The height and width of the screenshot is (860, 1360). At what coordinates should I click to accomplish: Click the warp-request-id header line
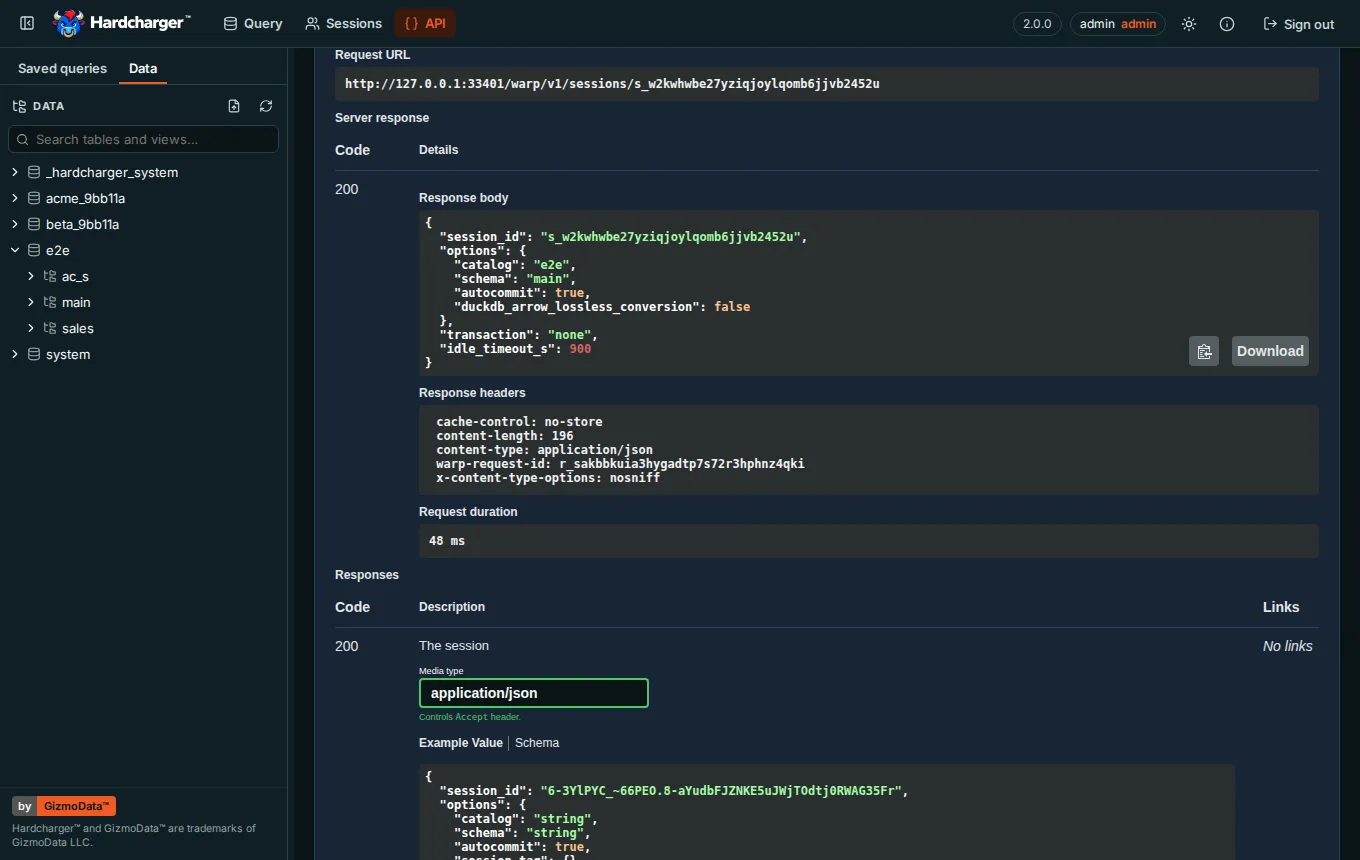tap(620, 464)
